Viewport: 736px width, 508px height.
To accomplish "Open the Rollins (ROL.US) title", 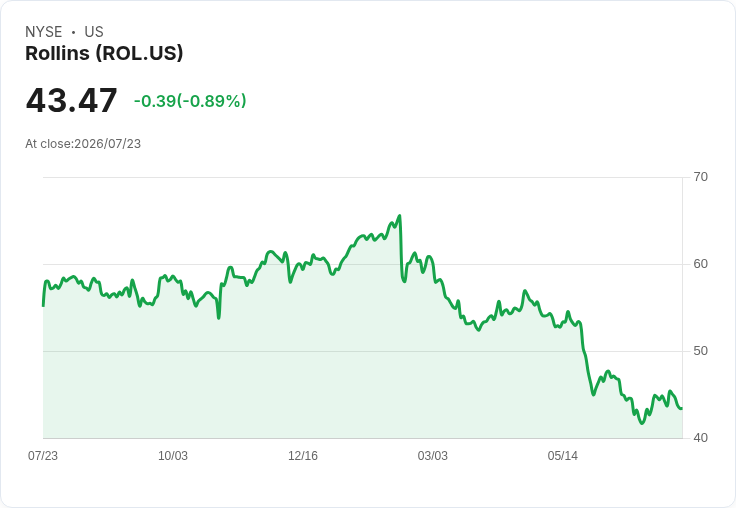I will coord(104,53).
